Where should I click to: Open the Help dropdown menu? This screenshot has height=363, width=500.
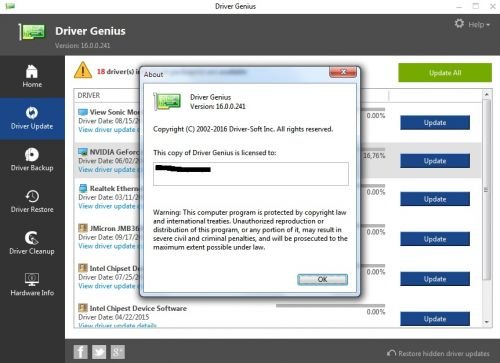479,25
